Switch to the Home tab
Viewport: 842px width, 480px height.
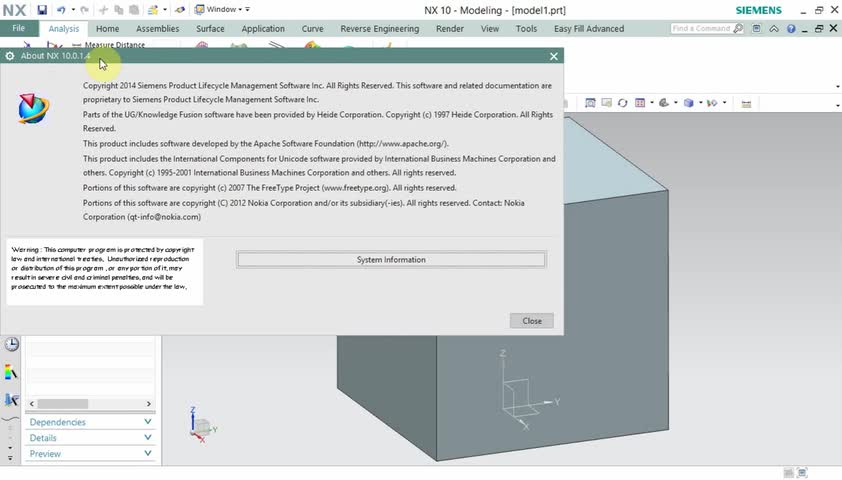(x=107, y=28)
